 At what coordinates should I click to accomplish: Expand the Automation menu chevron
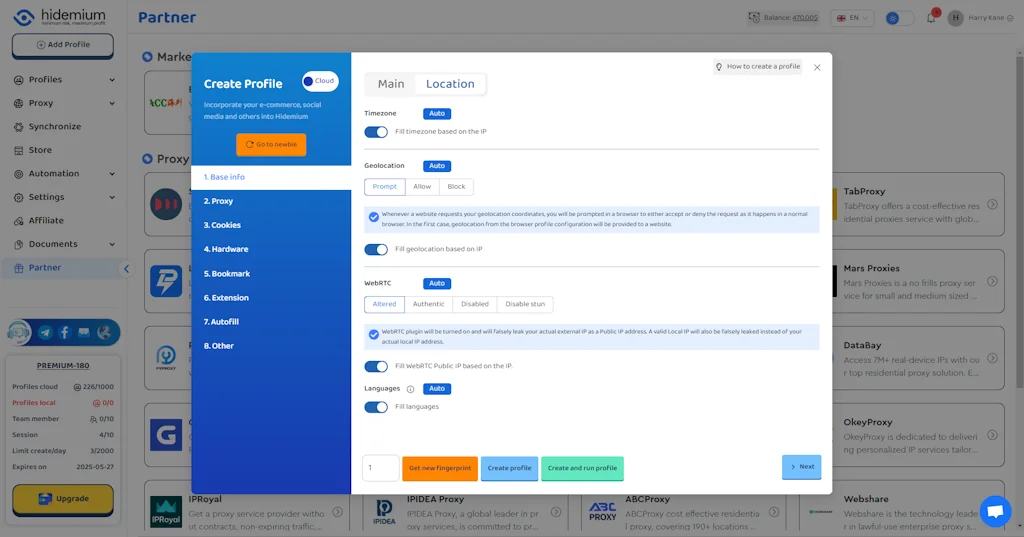112,174
